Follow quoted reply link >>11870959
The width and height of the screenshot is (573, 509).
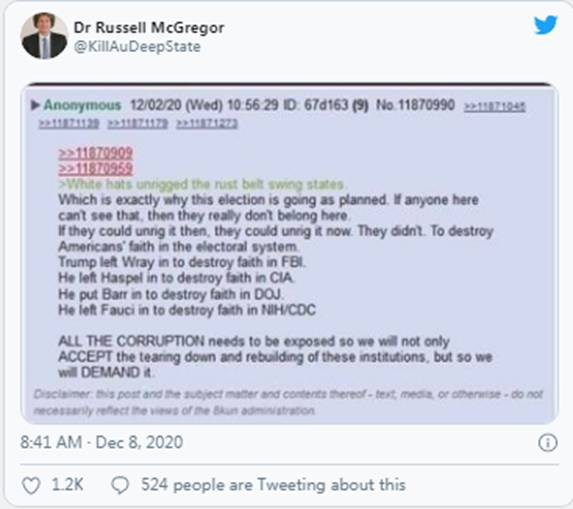(x=95, y=168)
